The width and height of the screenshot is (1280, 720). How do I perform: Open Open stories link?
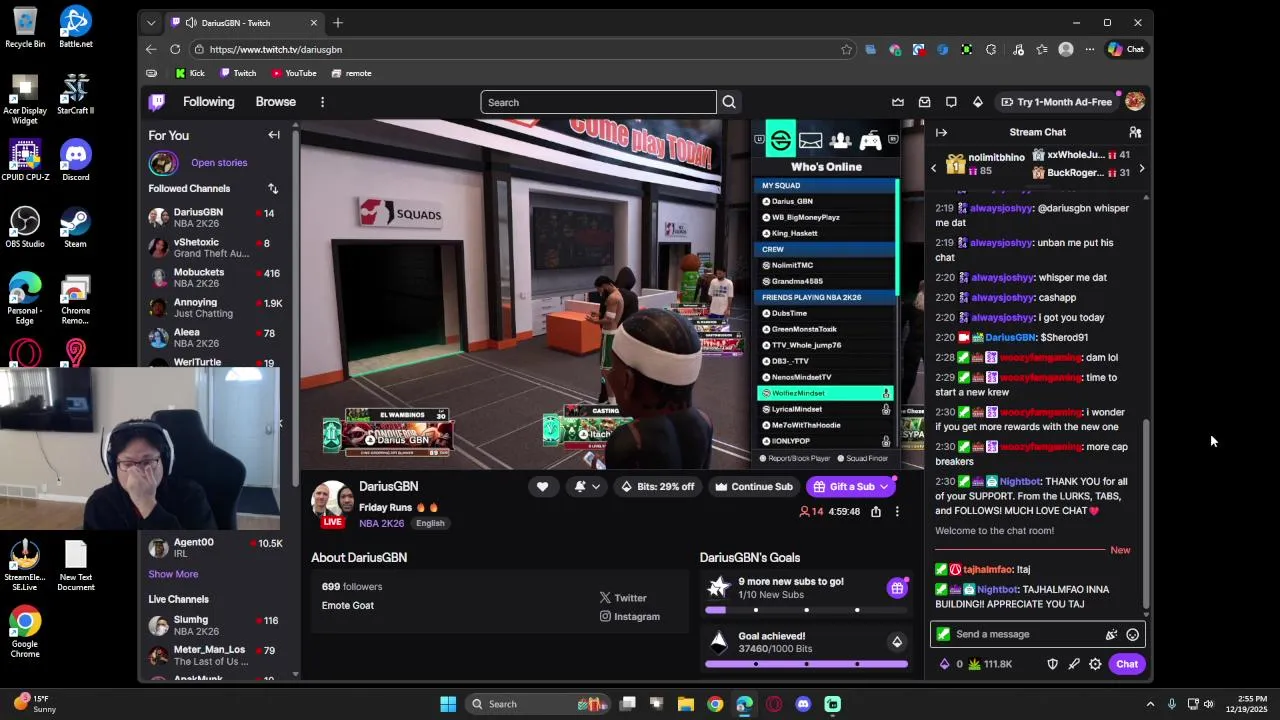coord(219,163)
